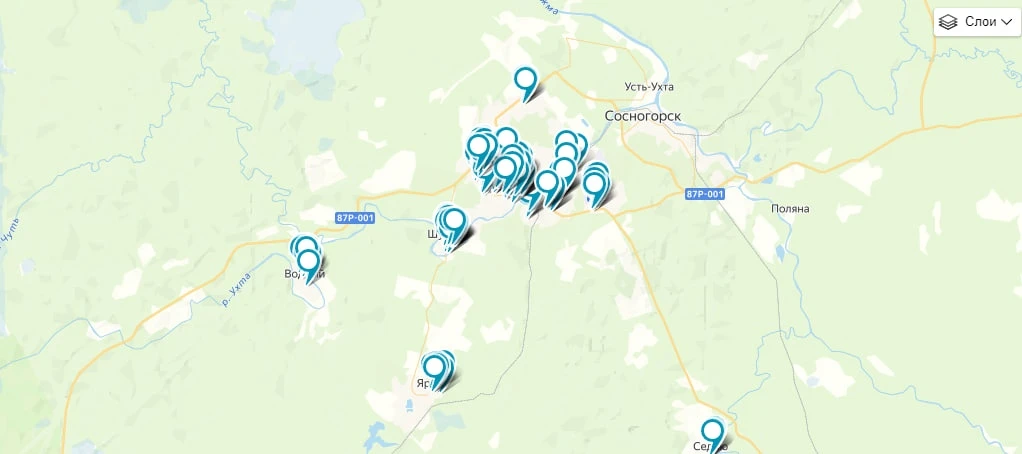This screenshot has width=1022, height=454.
Task: Click the front marker pin at Водный
Action: [x=308, y=268]
